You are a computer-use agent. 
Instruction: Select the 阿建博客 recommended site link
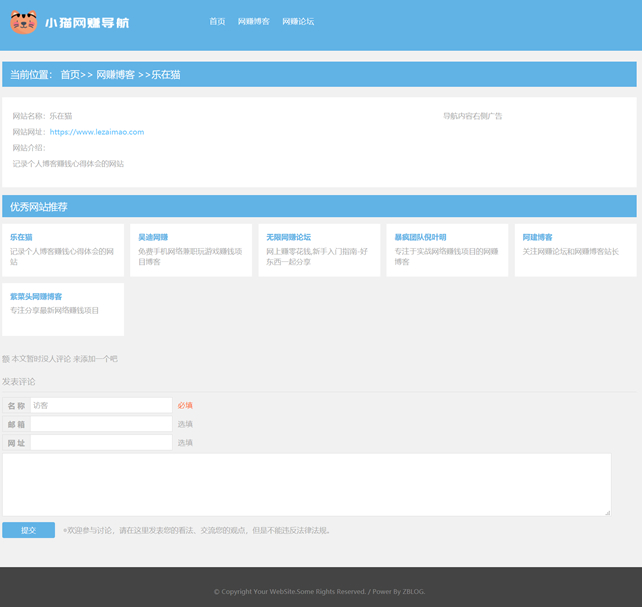tap(537, 237)
